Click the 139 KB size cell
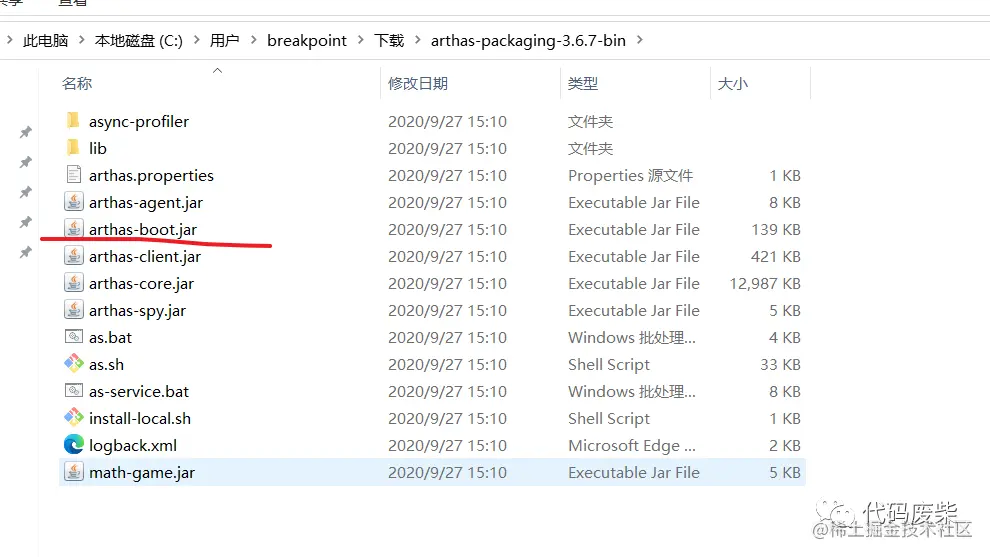 click(x=775, y=229)
